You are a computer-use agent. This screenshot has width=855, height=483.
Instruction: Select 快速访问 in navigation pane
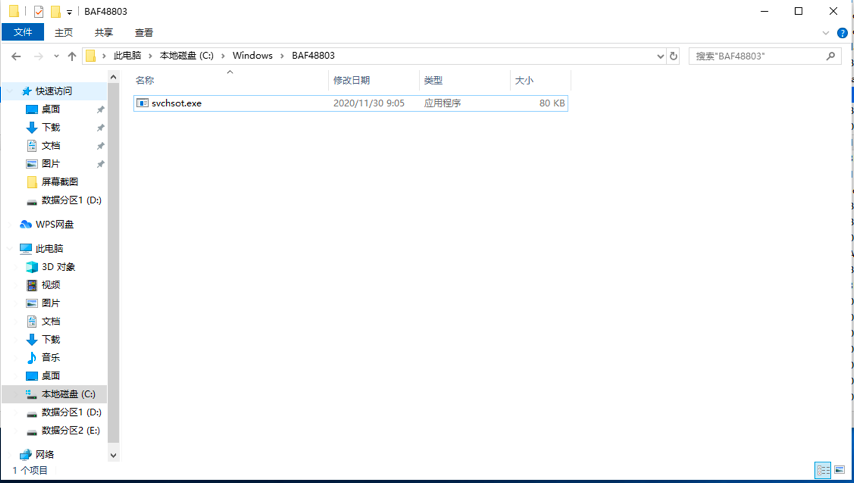53,91
